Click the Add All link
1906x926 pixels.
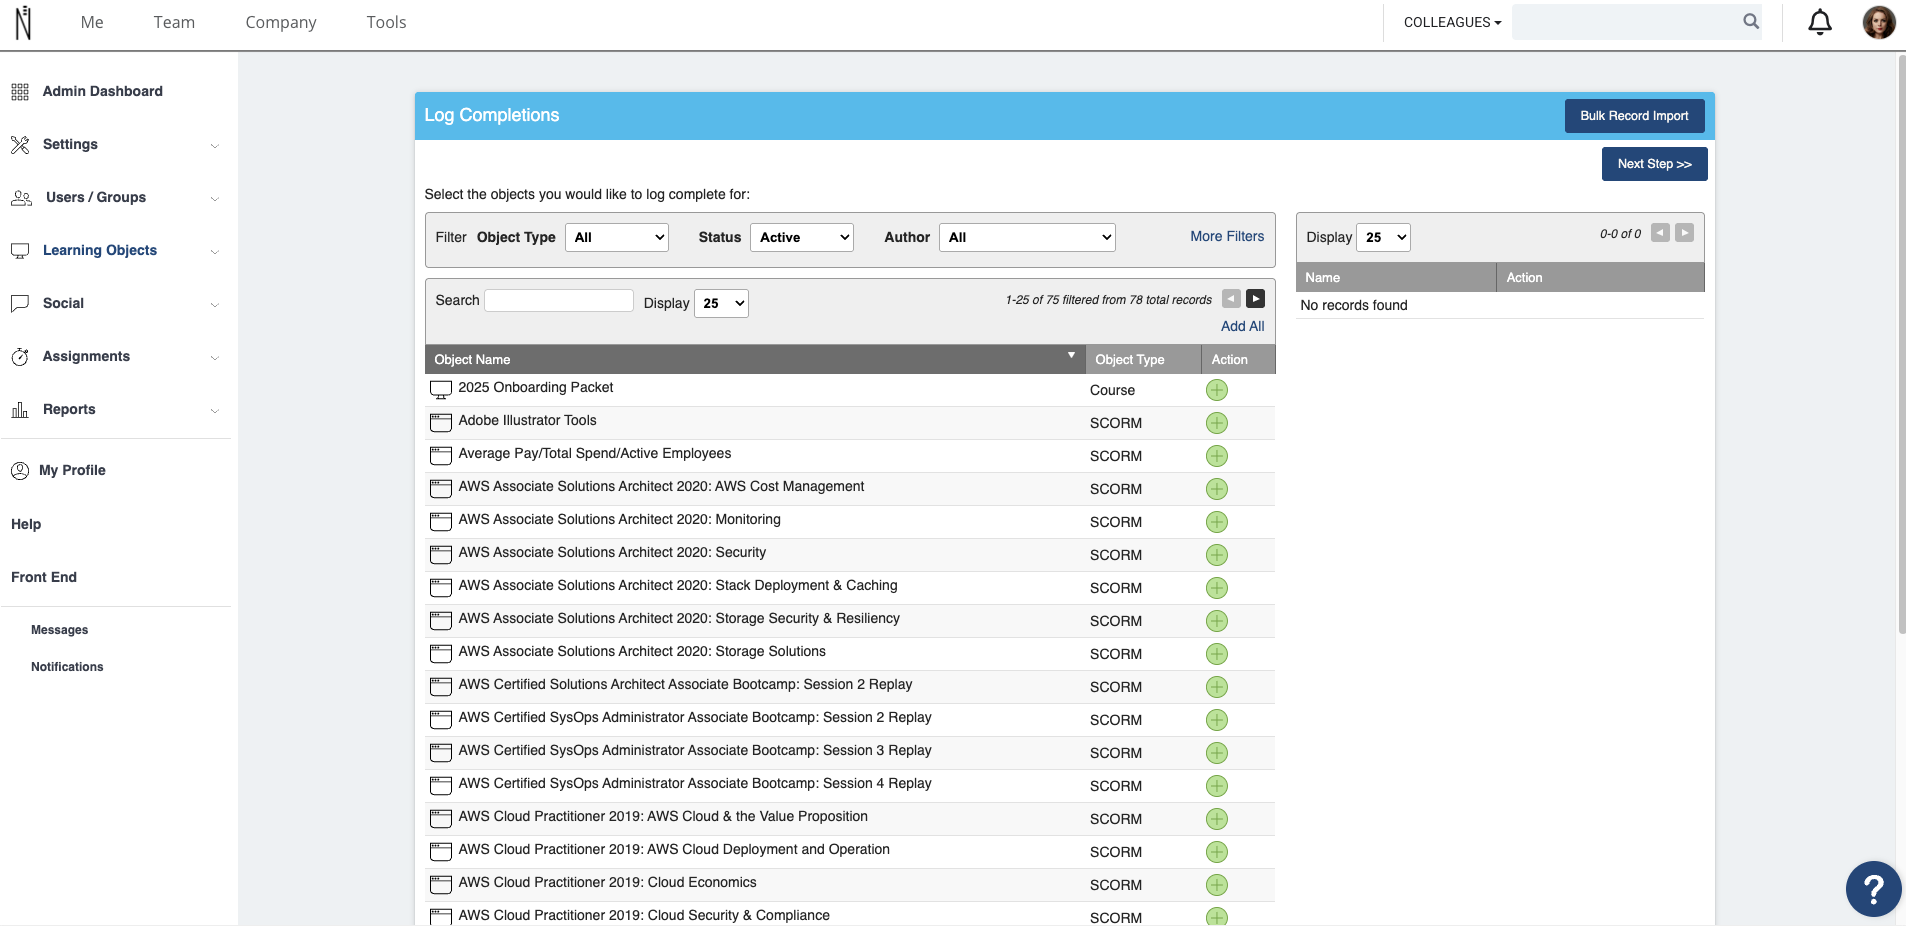coord(1242,326)
